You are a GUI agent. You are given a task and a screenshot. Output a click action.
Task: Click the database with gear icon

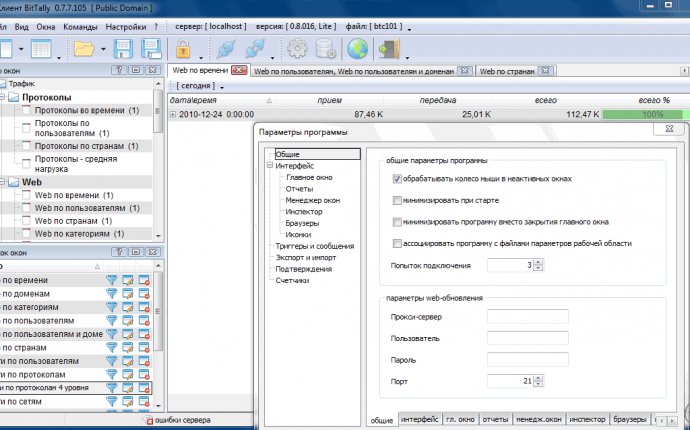[326, 49]
